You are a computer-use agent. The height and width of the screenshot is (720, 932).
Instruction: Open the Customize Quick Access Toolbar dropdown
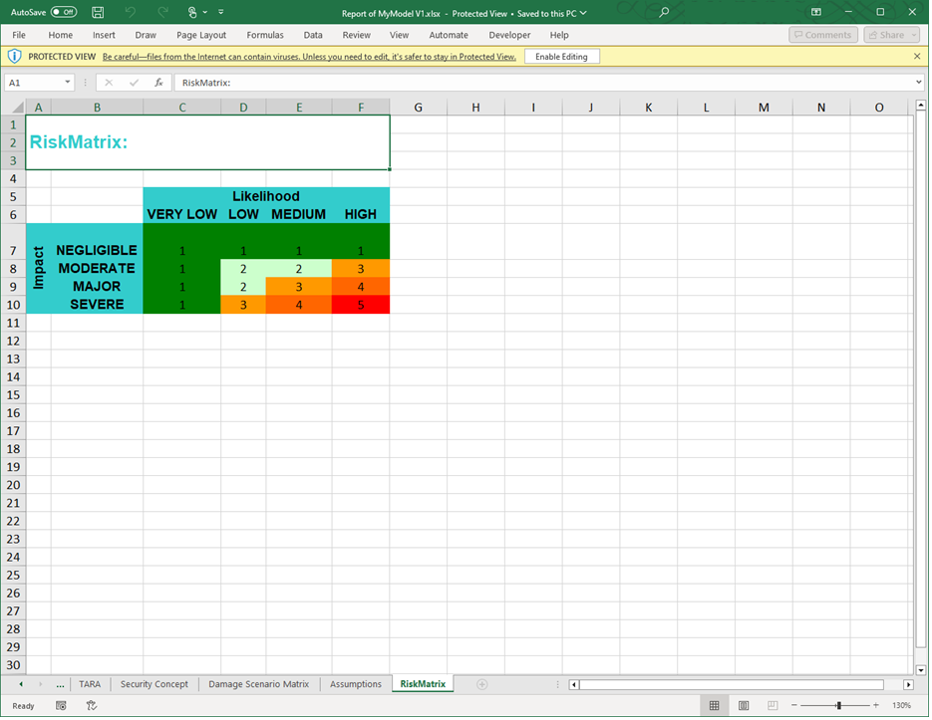[219, 12]
